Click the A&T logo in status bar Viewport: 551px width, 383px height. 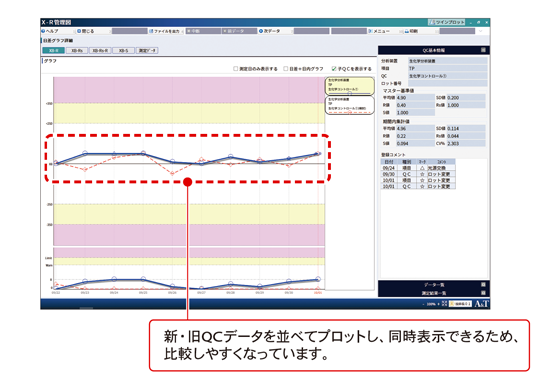(x=481, y=304)
